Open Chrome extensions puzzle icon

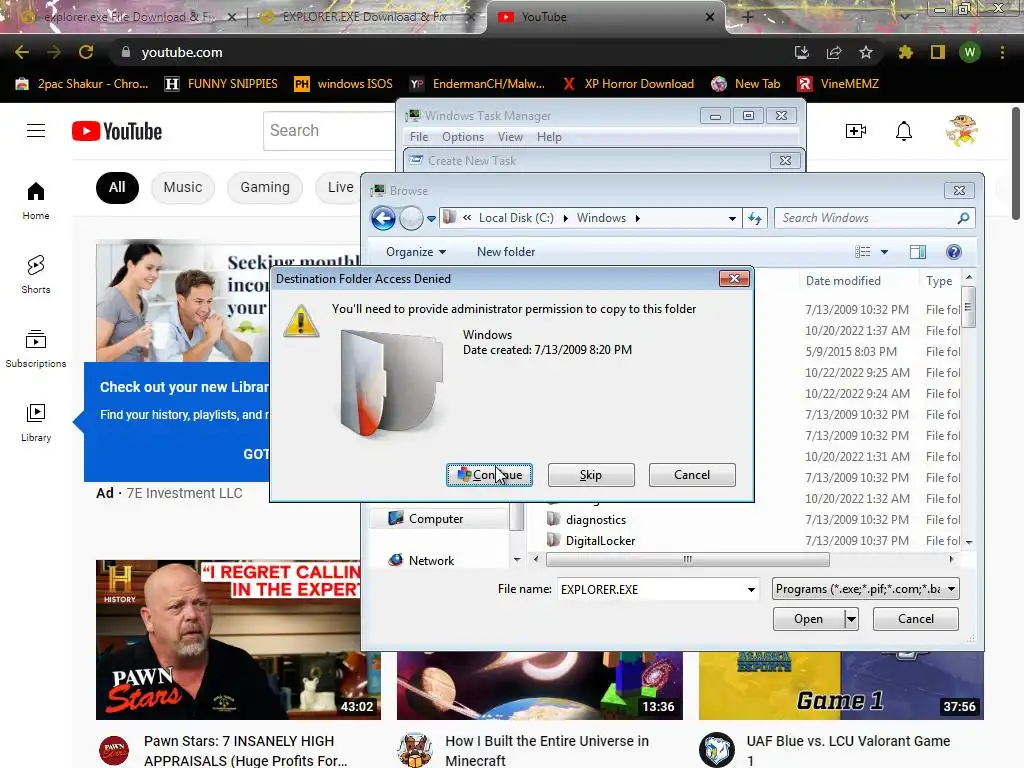905,52
